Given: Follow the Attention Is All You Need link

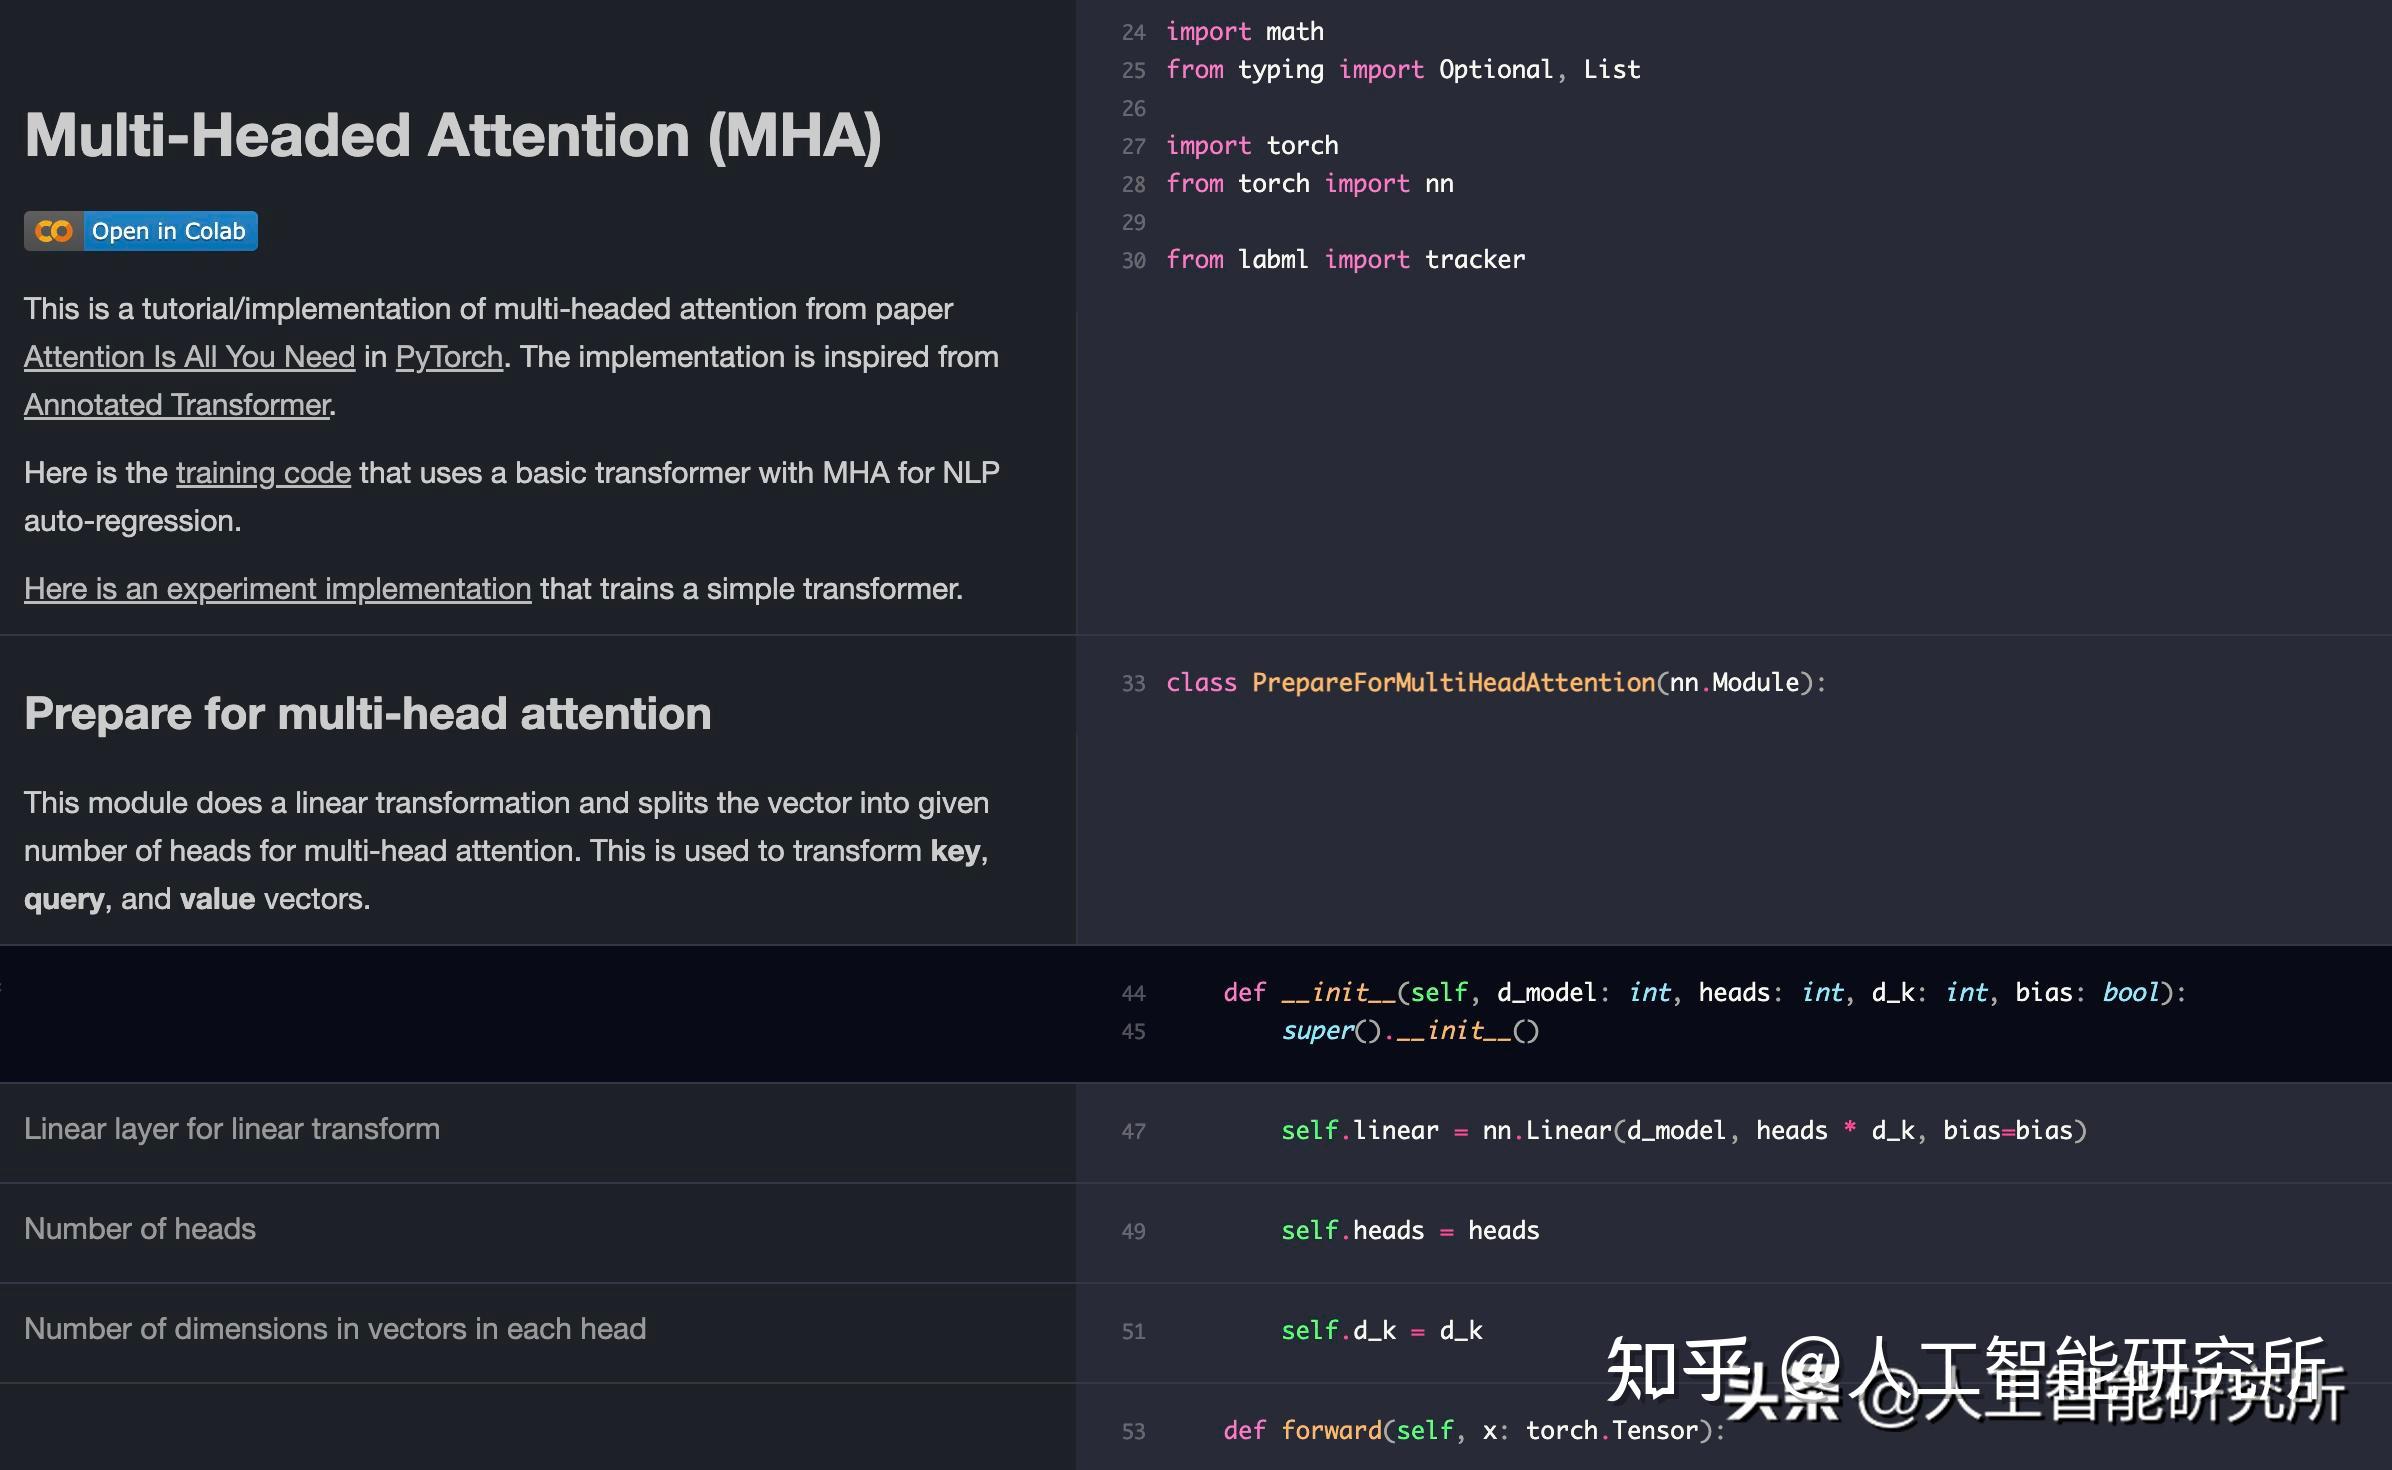Looking at the screenshot, I should 188,357.
